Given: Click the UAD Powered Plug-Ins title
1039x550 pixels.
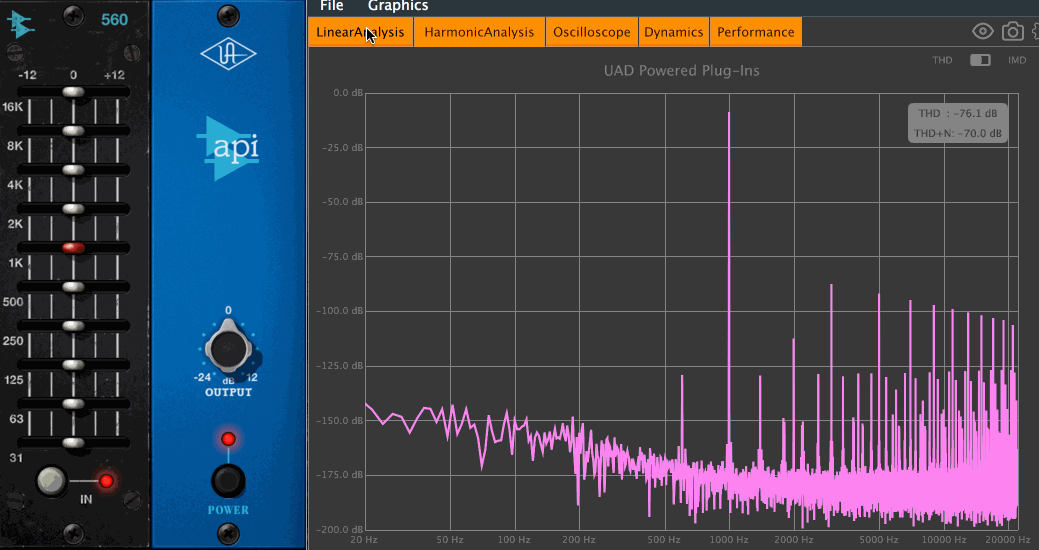Looking at the screenshot, I should [681, 70].
